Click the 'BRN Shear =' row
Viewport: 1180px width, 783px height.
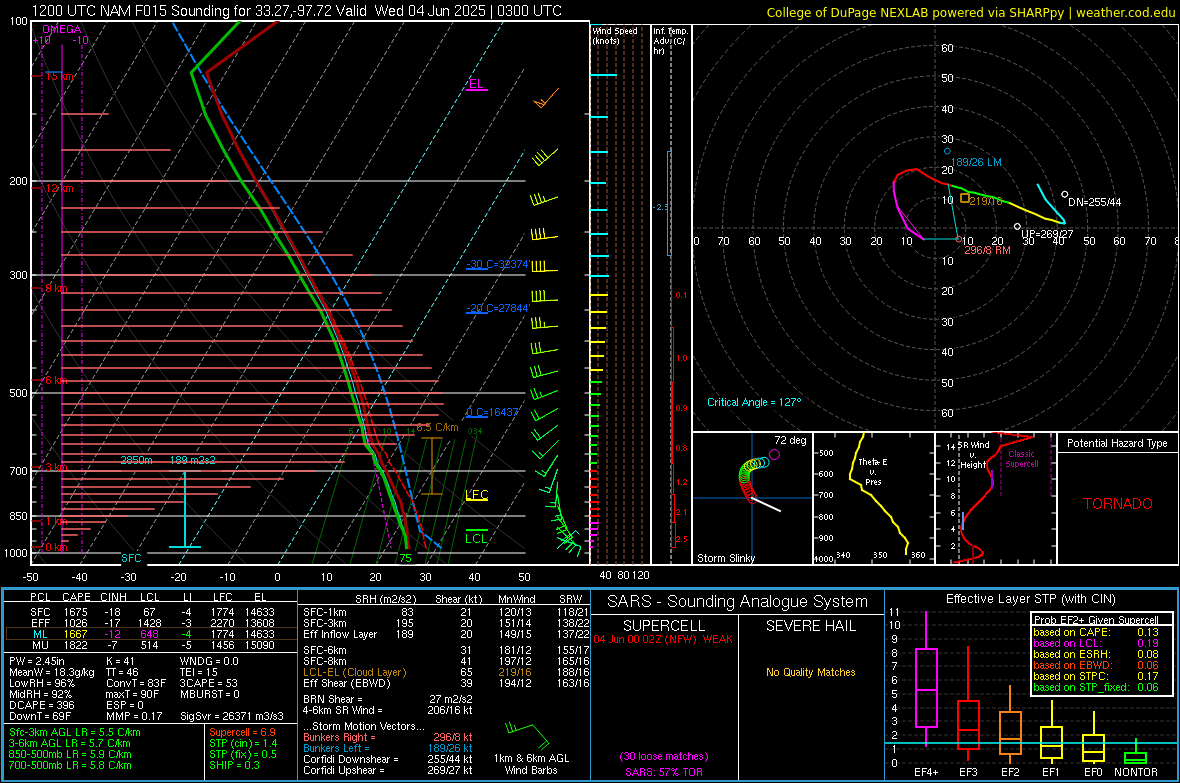[x=387, y=699]
